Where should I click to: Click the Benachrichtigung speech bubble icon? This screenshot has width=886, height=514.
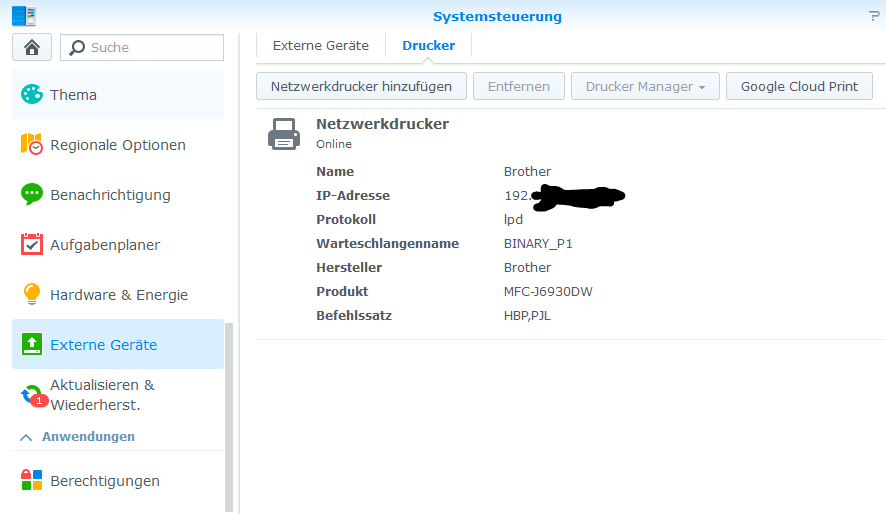tap(32, 195)
